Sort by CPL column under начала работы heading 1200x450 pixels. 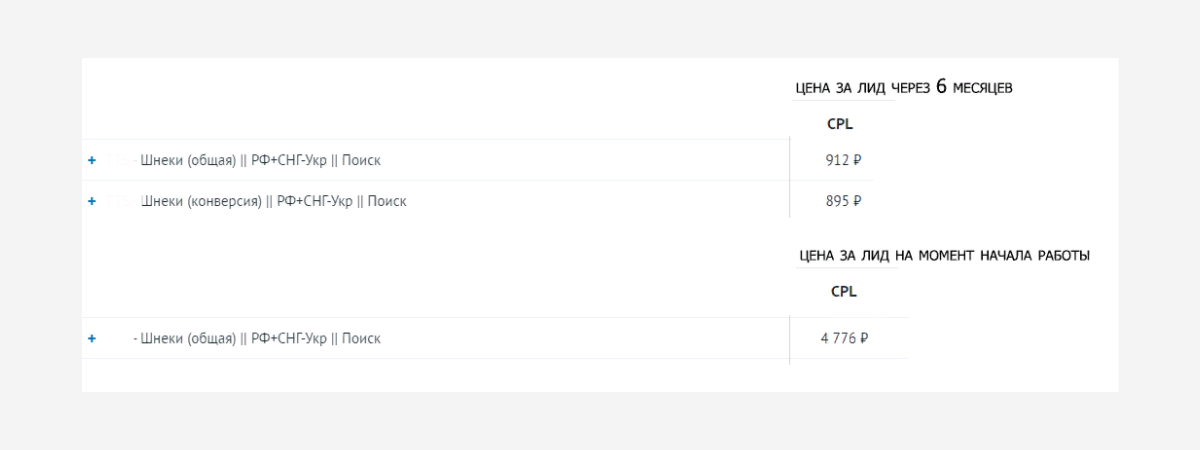844,292
